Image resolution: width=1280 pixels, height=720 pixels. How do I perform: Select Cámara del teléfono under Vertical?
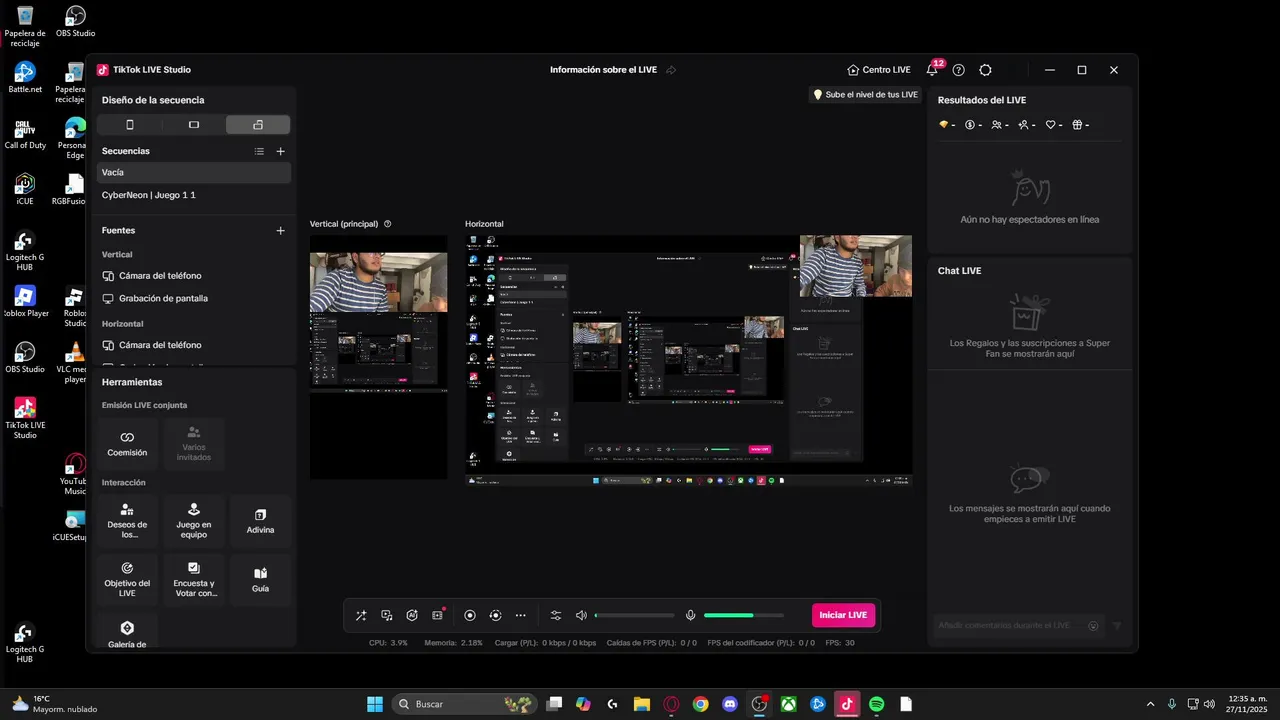click(194, 275)
